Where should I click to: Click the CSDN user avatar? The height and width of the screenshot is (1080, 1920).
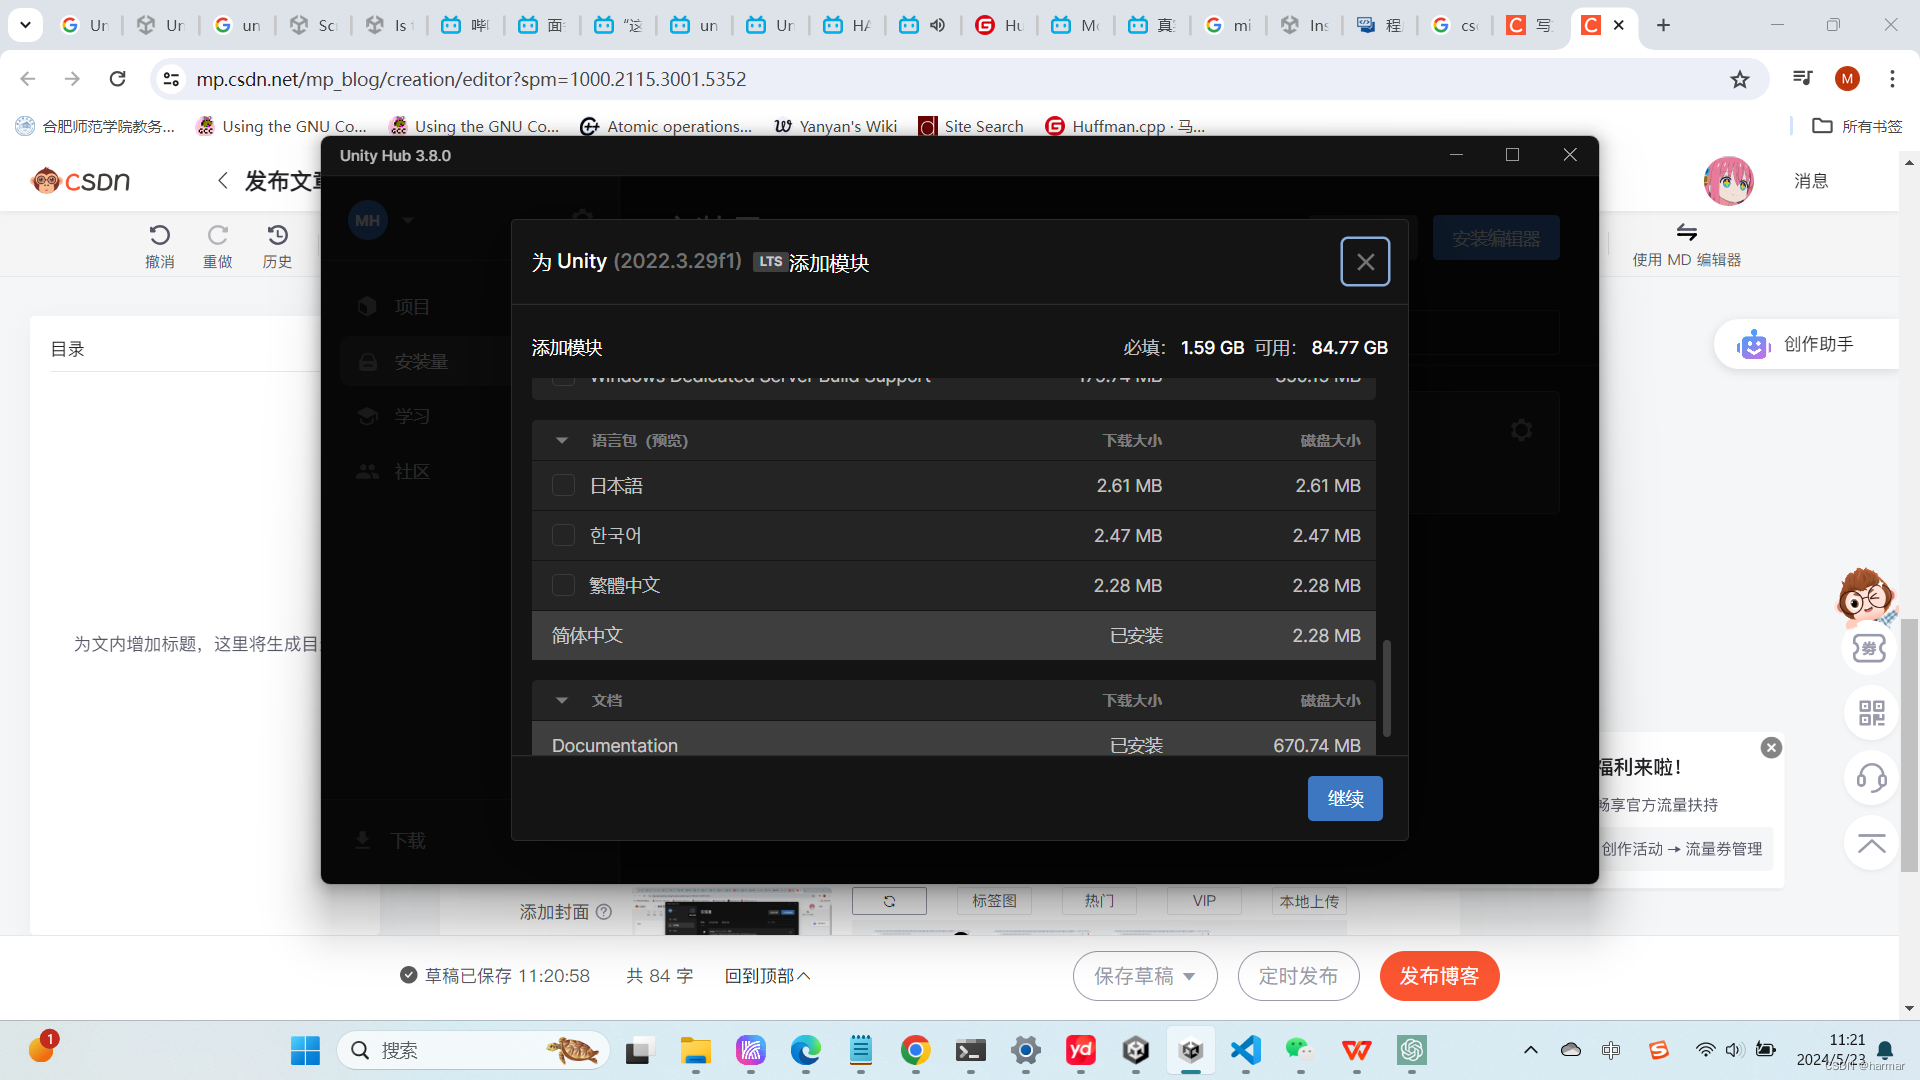(1728, 181)
